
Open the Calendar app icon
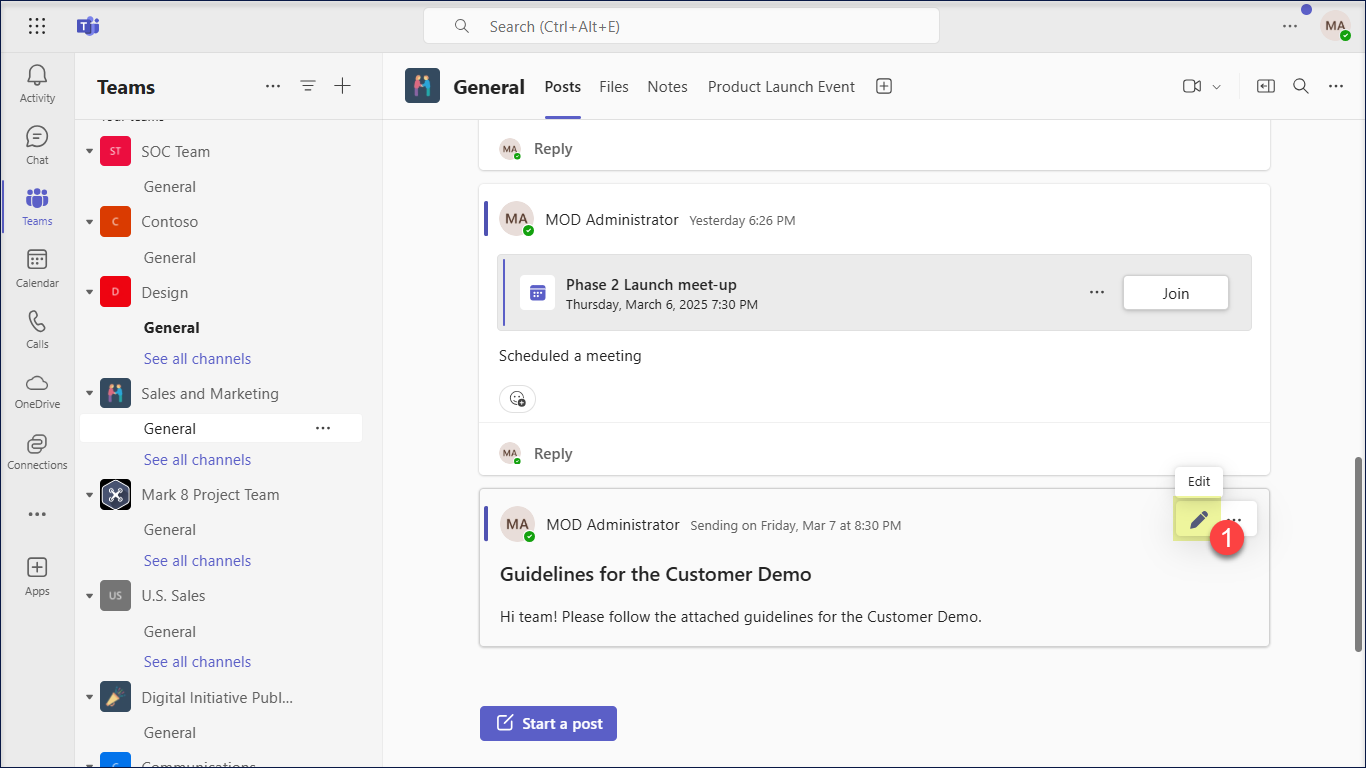point(37,268)
